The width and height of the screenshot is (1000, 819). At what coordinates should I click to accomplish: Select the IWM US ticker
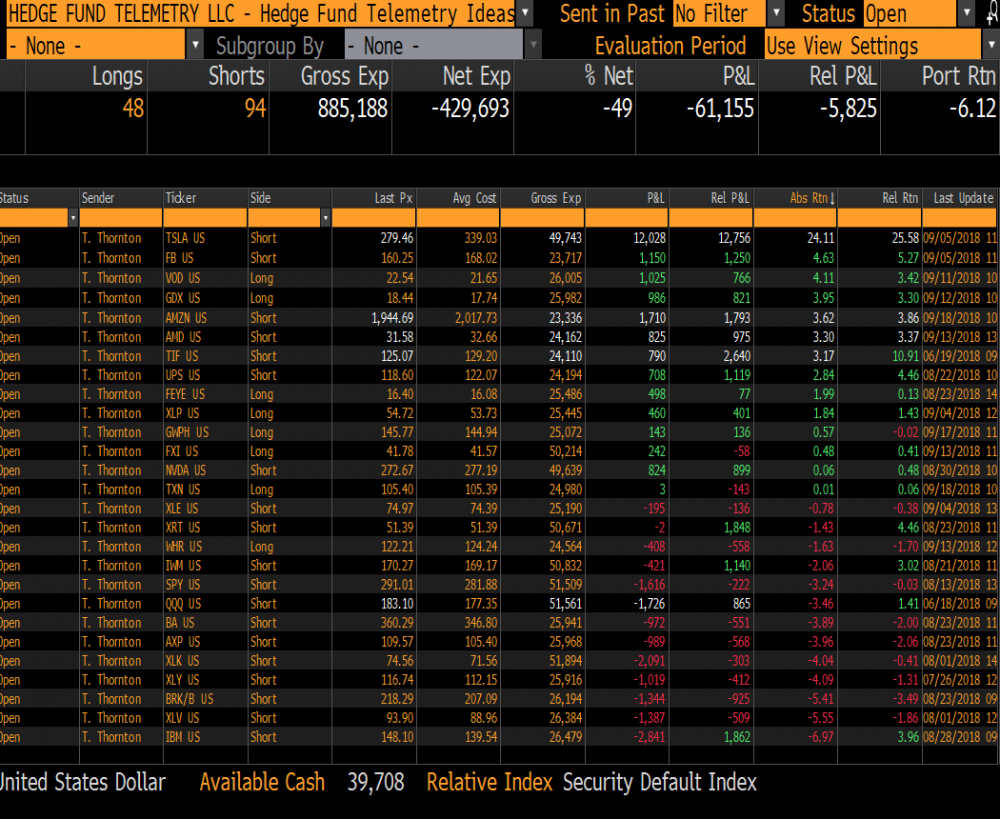183,566
